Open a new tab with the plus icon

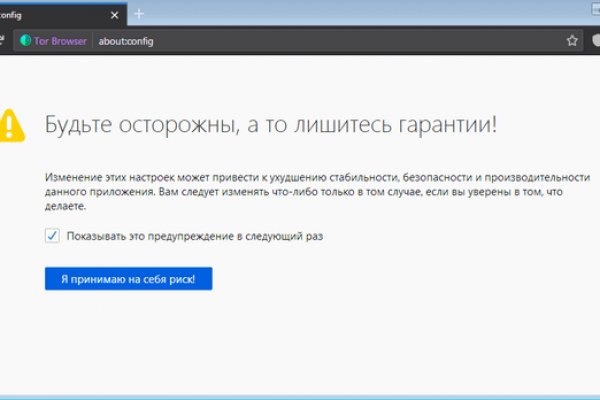coord(139,13)
